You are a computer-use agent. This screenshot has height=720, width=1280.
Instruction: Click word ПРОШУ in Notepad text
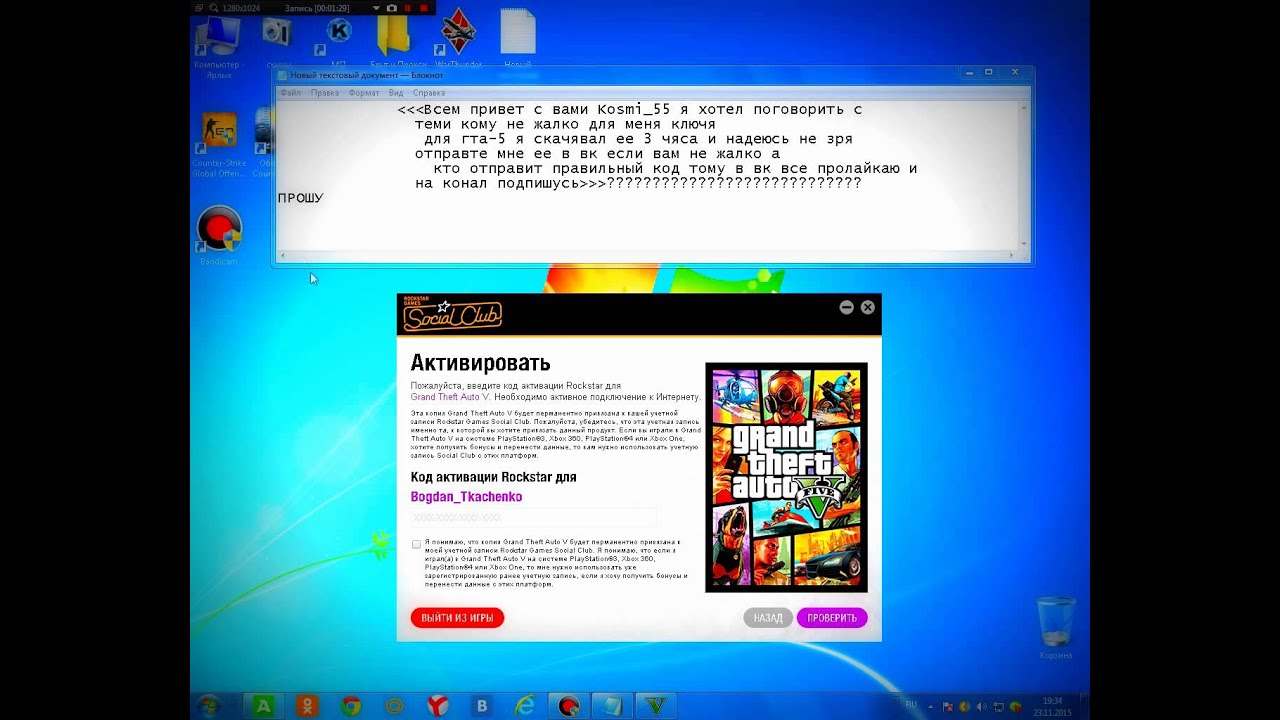(x=300, y=198)
